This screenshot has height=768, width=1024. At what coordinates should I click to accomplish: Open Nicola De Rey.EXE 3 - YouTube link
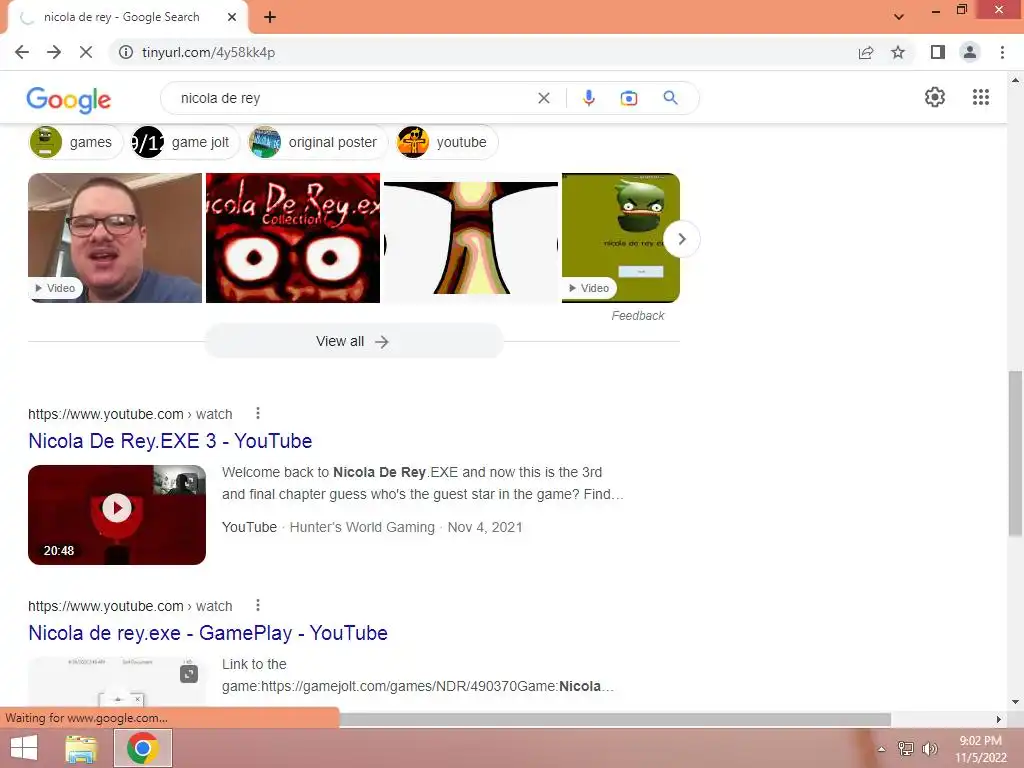170,441
